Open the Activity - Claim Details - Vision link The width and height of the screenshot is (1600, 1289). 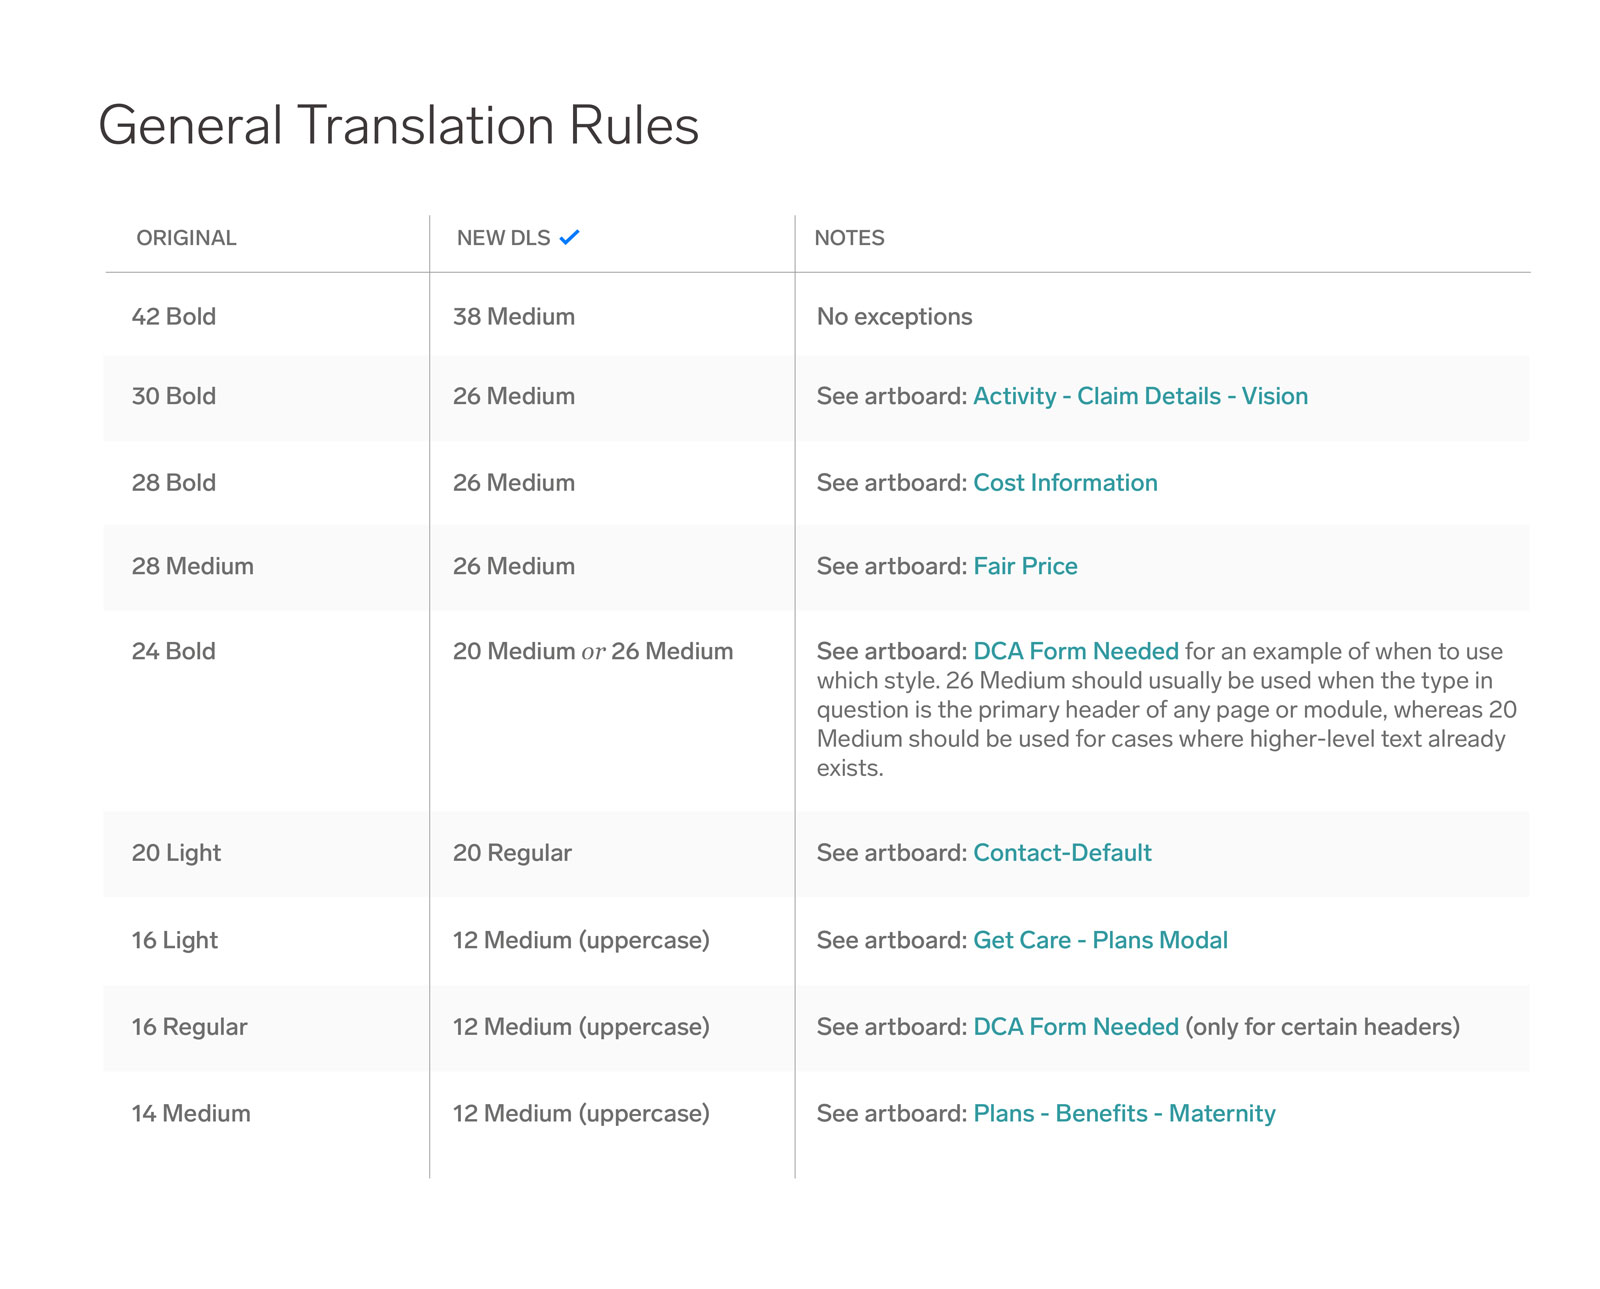click(x=1140, y=396)
